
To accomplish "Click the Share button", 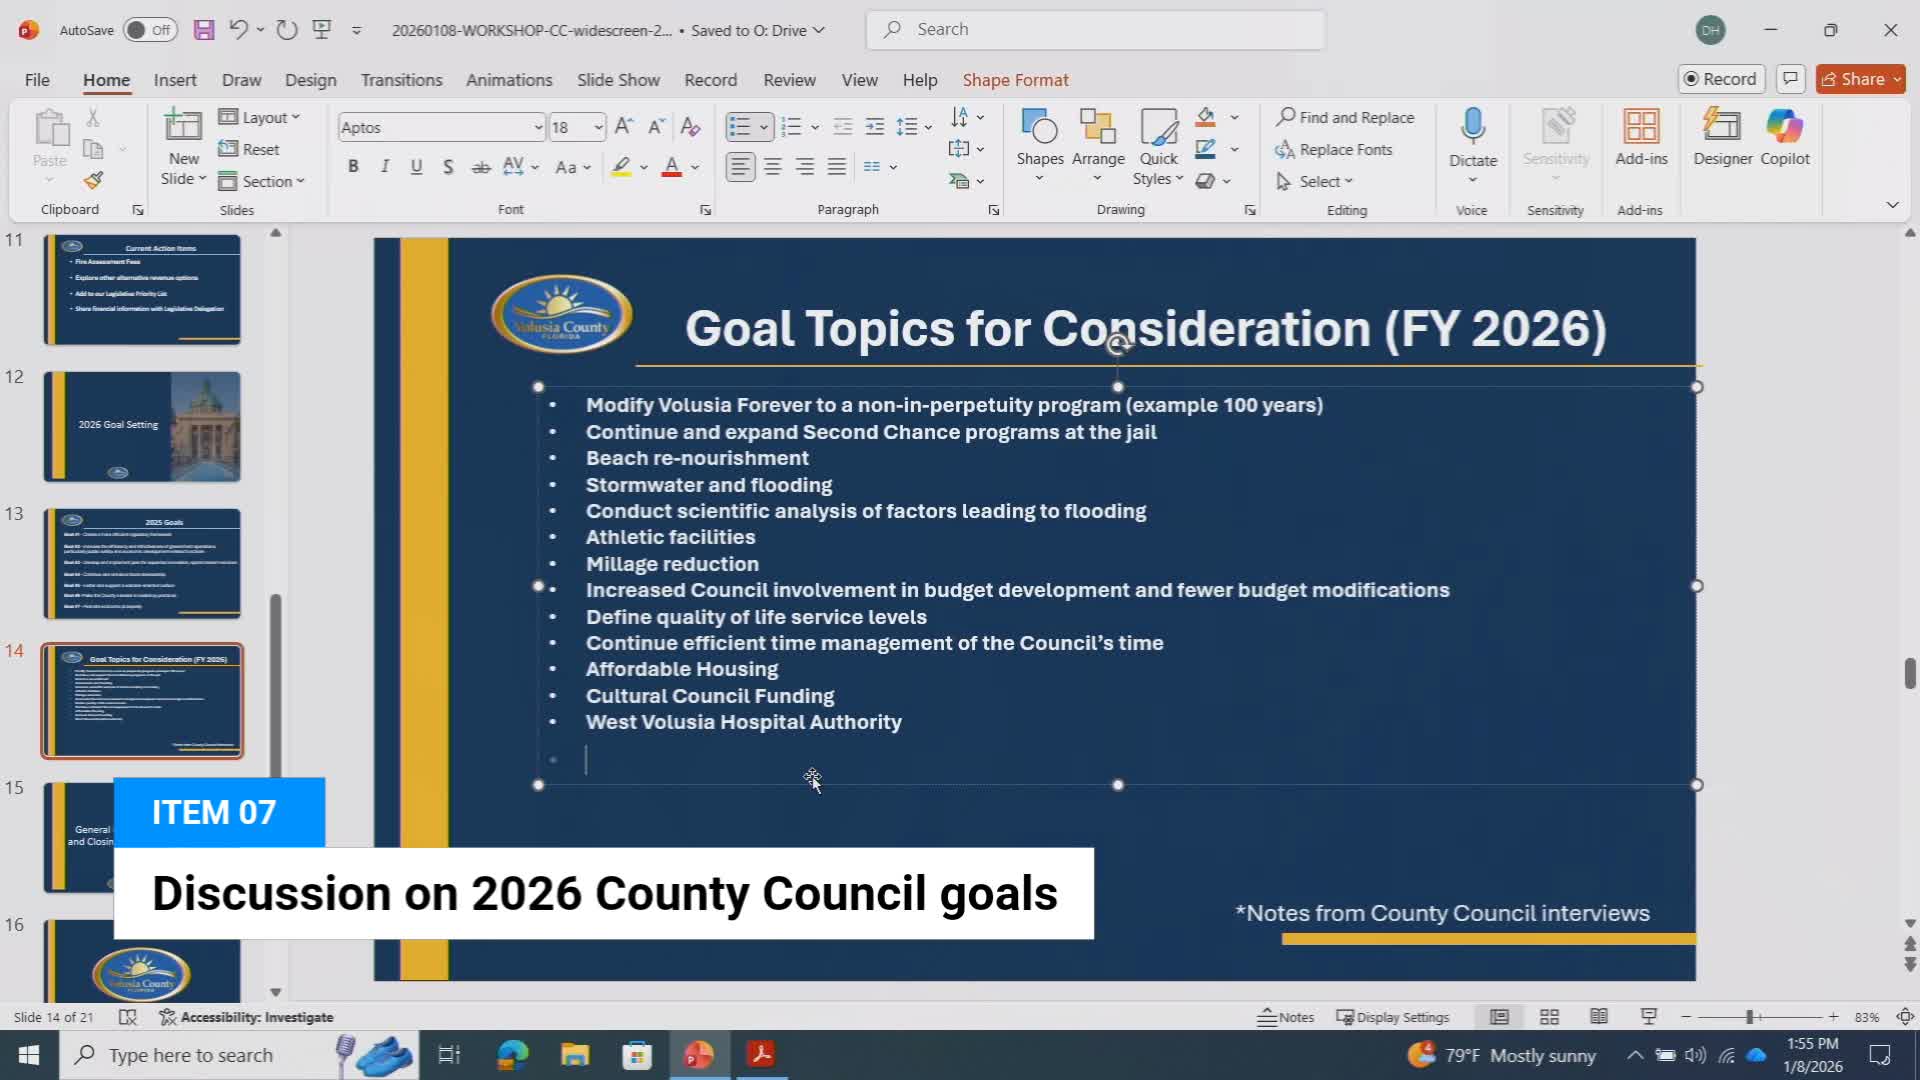I will [1858, 78].
